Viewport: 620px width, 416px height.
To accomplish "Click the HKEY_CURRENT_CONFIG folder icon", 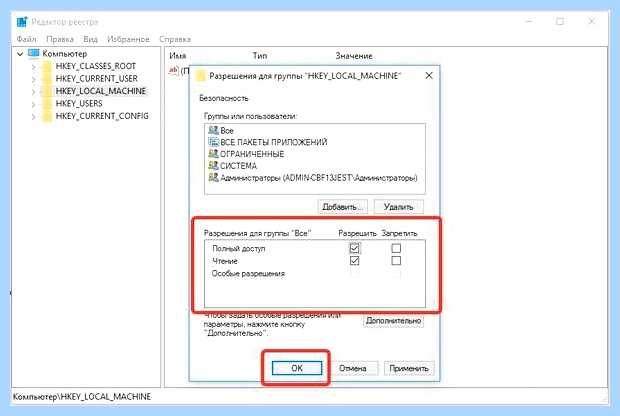I will click(x=47, y=116).
